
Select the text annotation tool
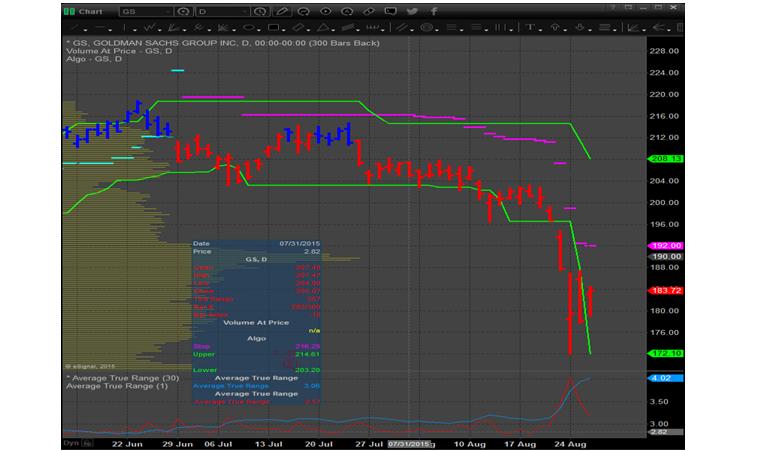[531, 27]
